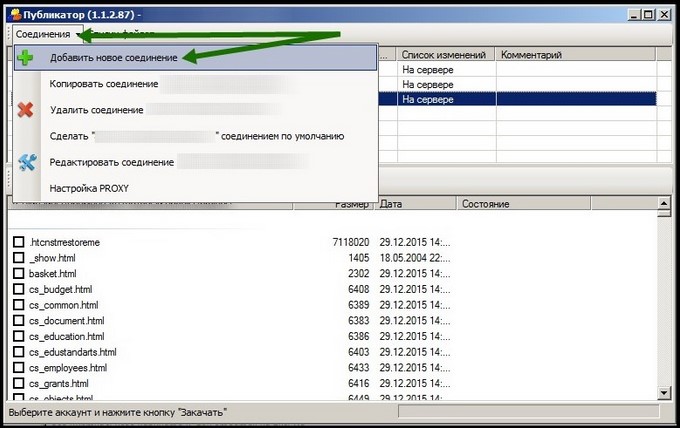This screenshot has height=428, width=680.
Task: Check the basket.html file checkbox
Action: click(18, 273)
